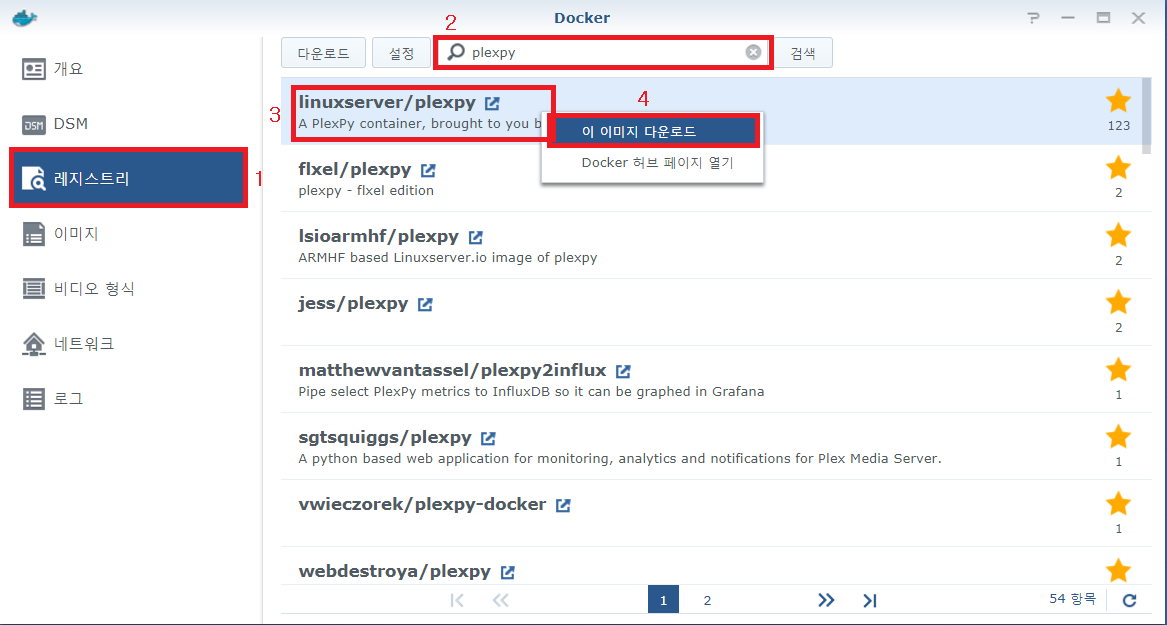Go to the first results page
The image size is (1167, 625).
pos(458,600)
